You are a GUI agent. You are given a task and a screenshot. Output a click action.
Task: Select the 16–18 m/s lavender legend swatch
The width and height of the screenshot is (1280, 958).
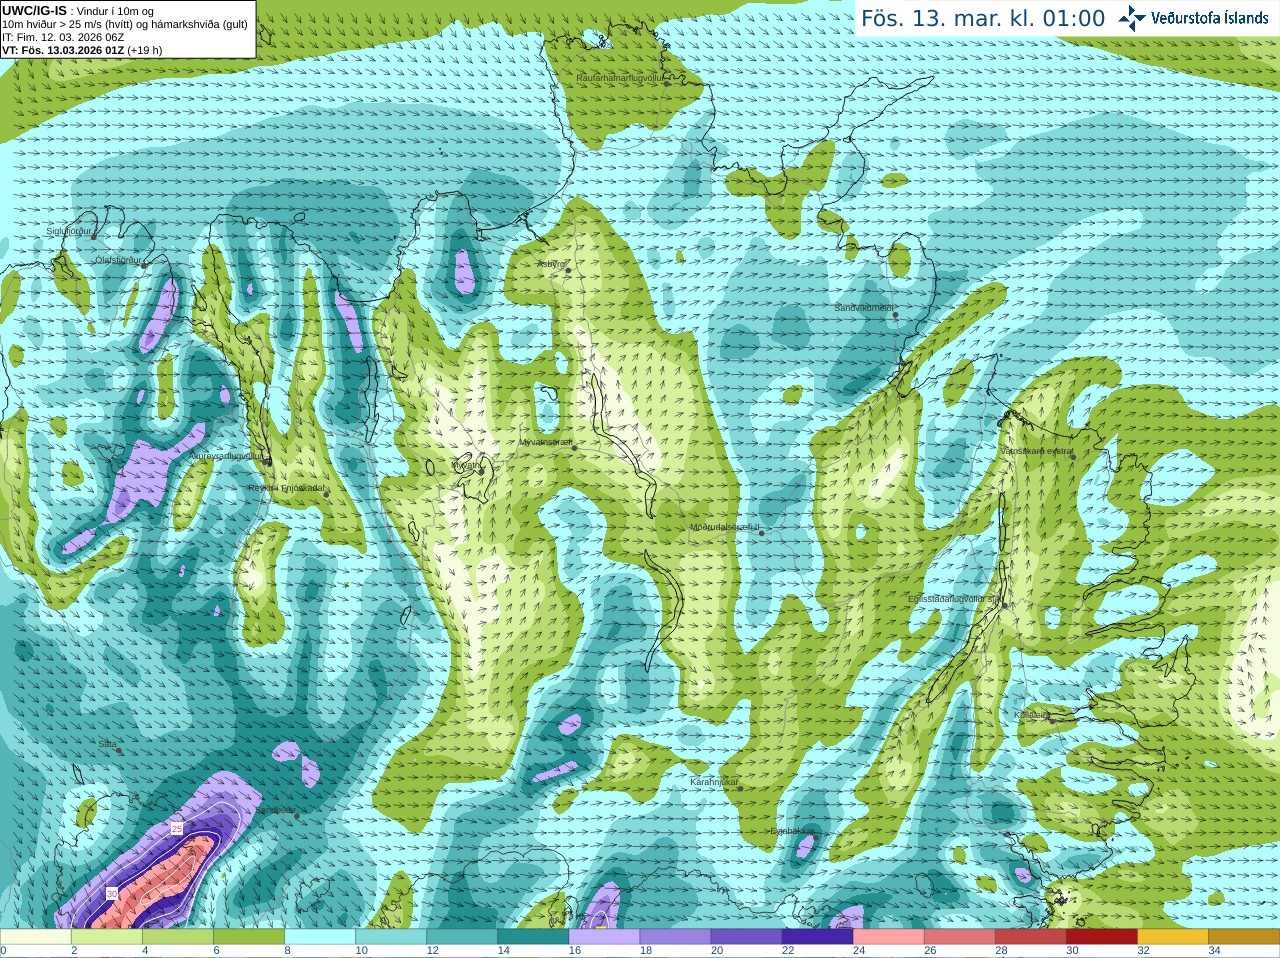point(604,937)
